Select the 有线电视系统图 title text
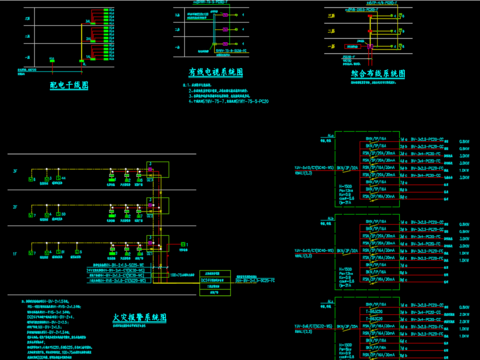The width and height of the screenshot is (480, 360). click(216, 72)
